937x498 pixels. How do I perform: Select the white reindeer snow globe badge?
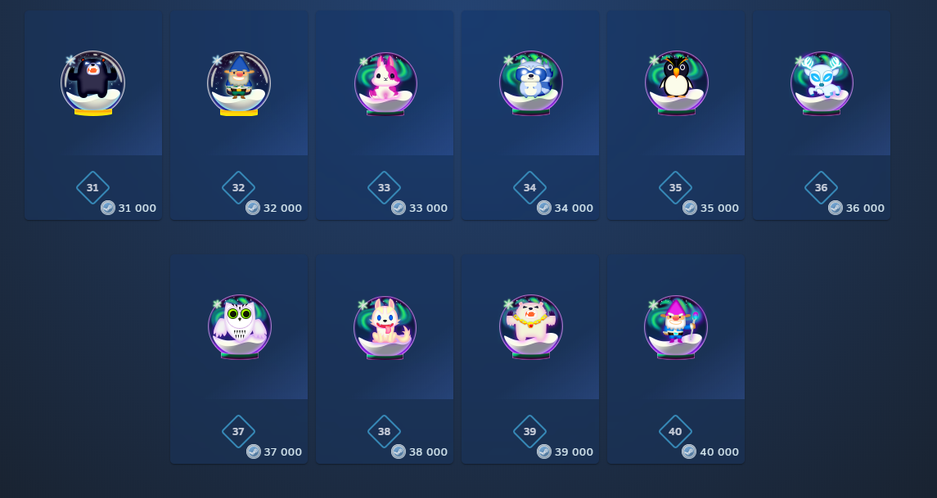pos(822,84)
